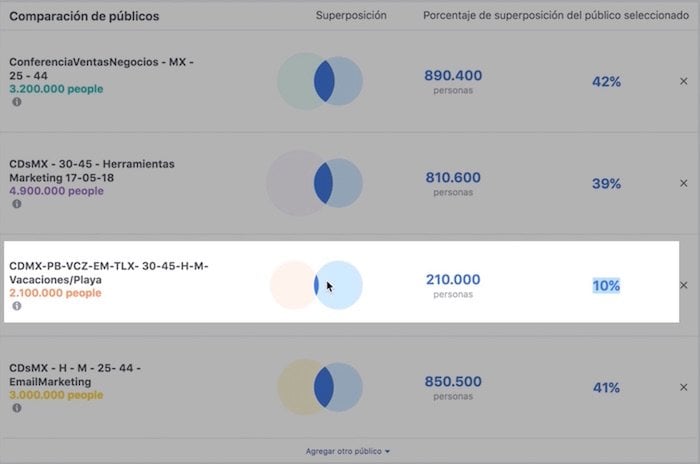Remove the 39% overlap audience row

click(x=684, y=183)
